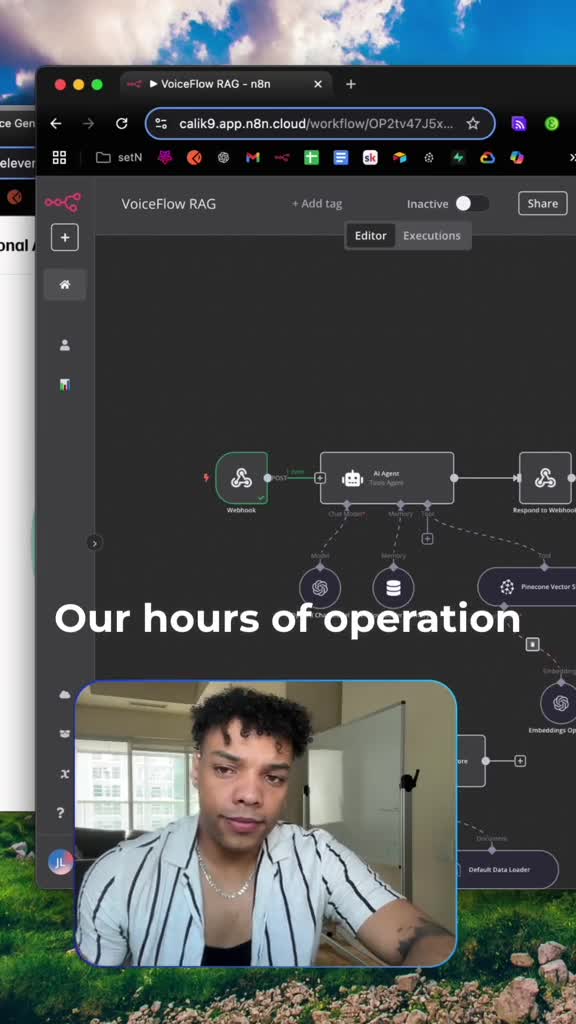
Task: Go to n8n home in sidebar
Action: coord(65,285)
